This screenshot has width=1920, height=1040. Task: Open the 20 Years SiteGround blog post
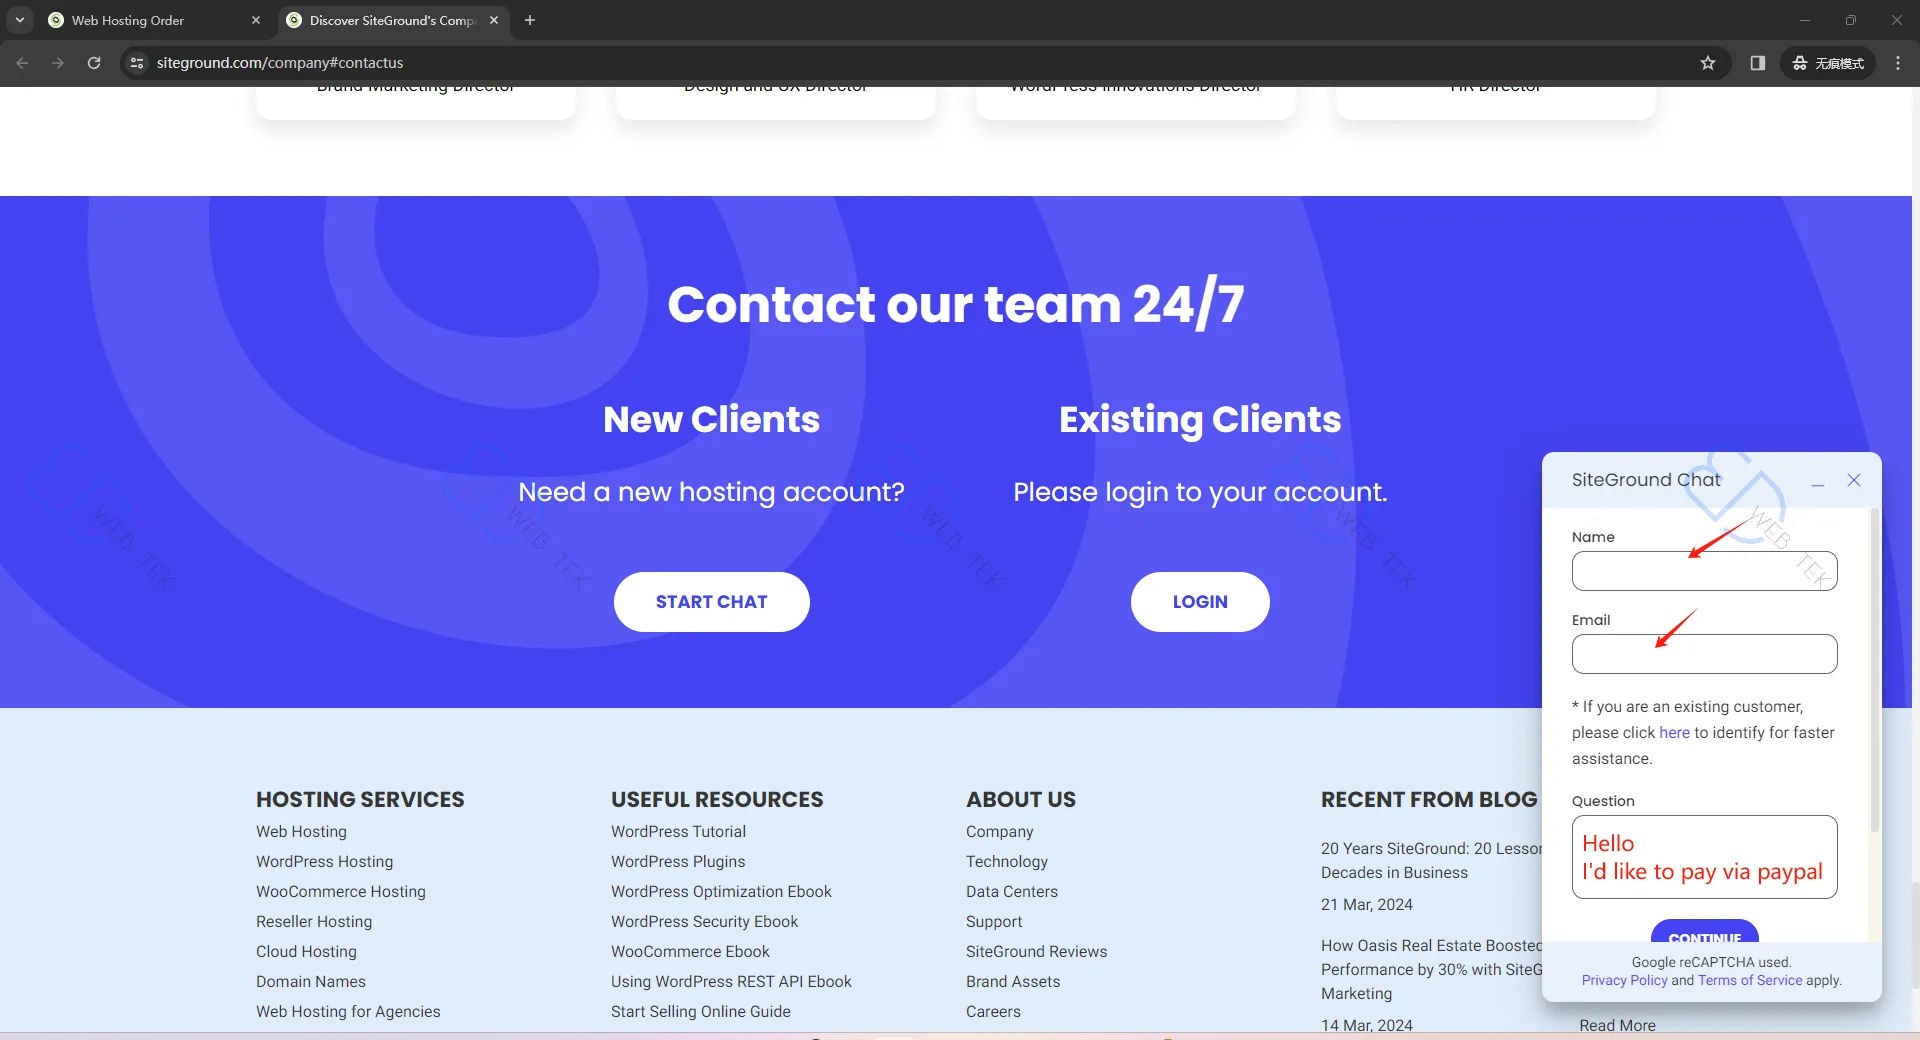tap(1431, 860)
